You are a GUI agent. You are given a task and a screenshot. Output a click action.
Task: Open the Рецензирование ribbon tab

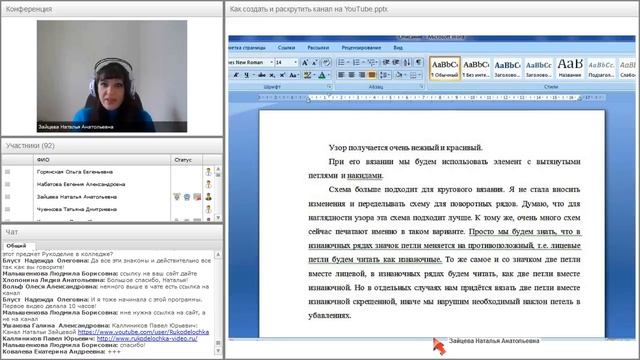(361, 48)
